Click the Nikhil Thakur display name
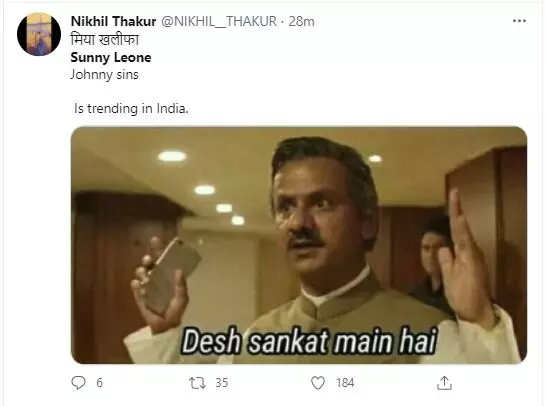The height and width of the screenshot is (406, 546). tap(113, 21)
